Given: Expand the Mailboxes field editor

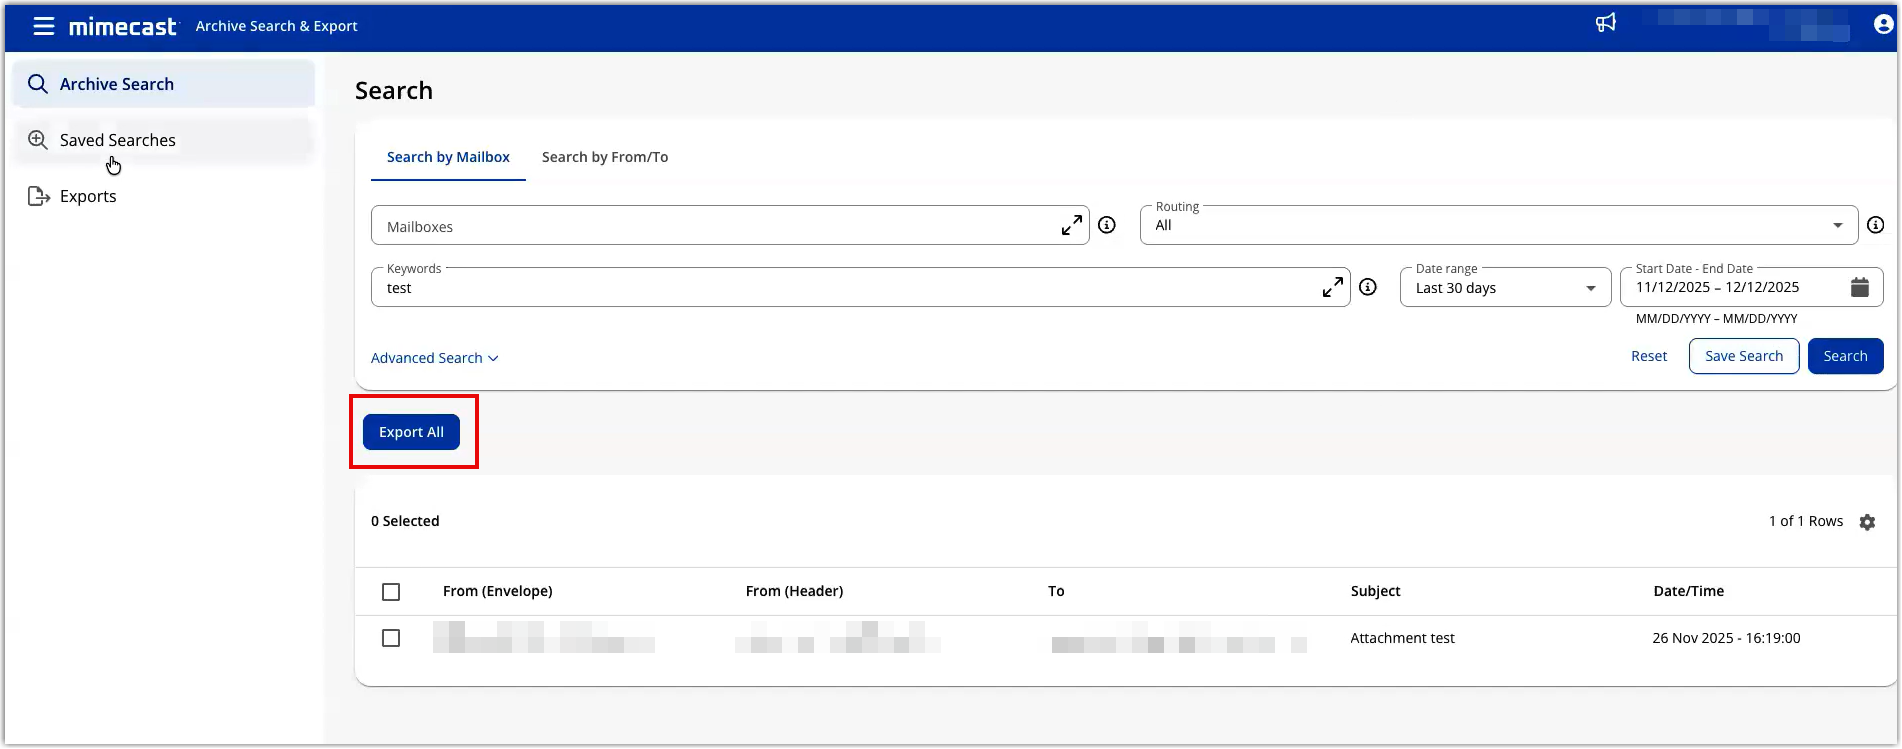Looking at the screenshot, I should [1071, 226].
